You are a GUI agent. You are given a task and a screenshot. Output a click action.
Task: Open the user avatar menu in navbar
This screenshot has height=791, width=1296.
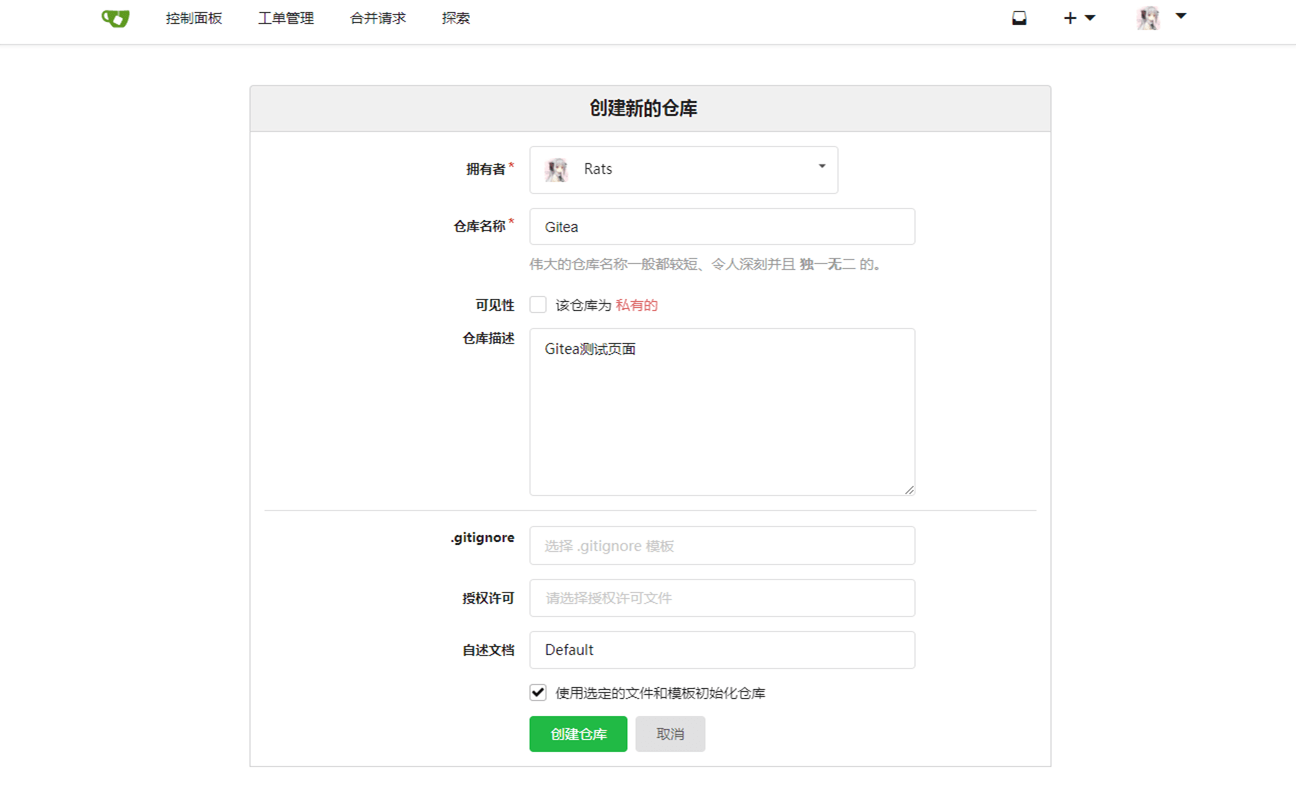[x=1160, y=17]
